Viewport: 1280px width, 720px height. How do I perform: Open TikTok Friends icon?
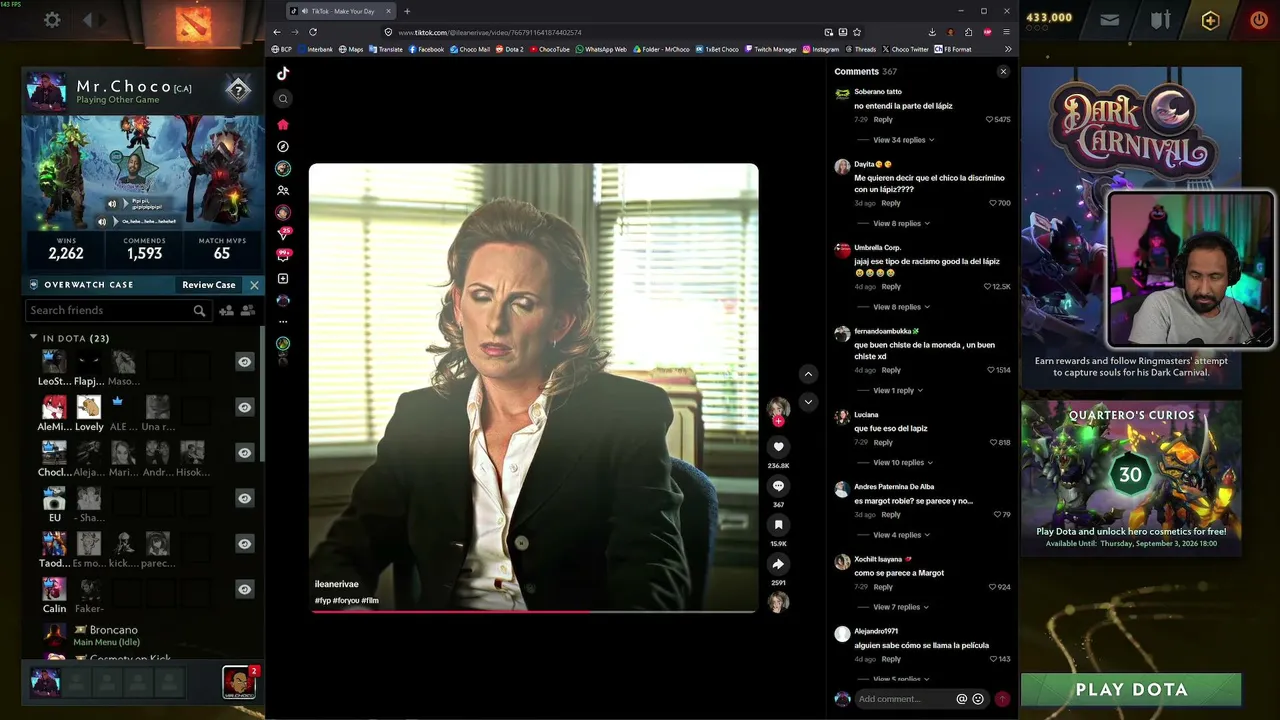[283, 190]
